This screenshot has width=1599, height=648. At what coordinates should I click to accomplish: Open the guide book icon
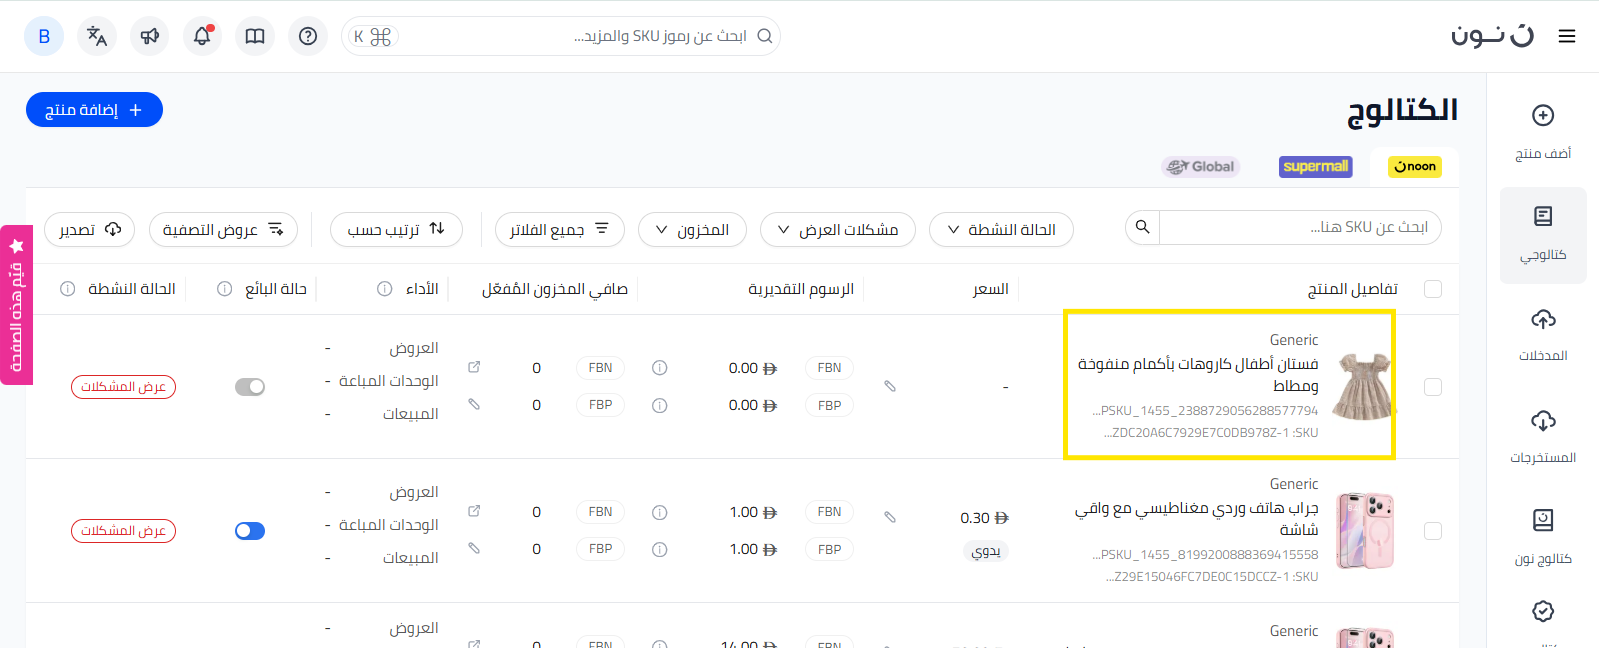255,36
